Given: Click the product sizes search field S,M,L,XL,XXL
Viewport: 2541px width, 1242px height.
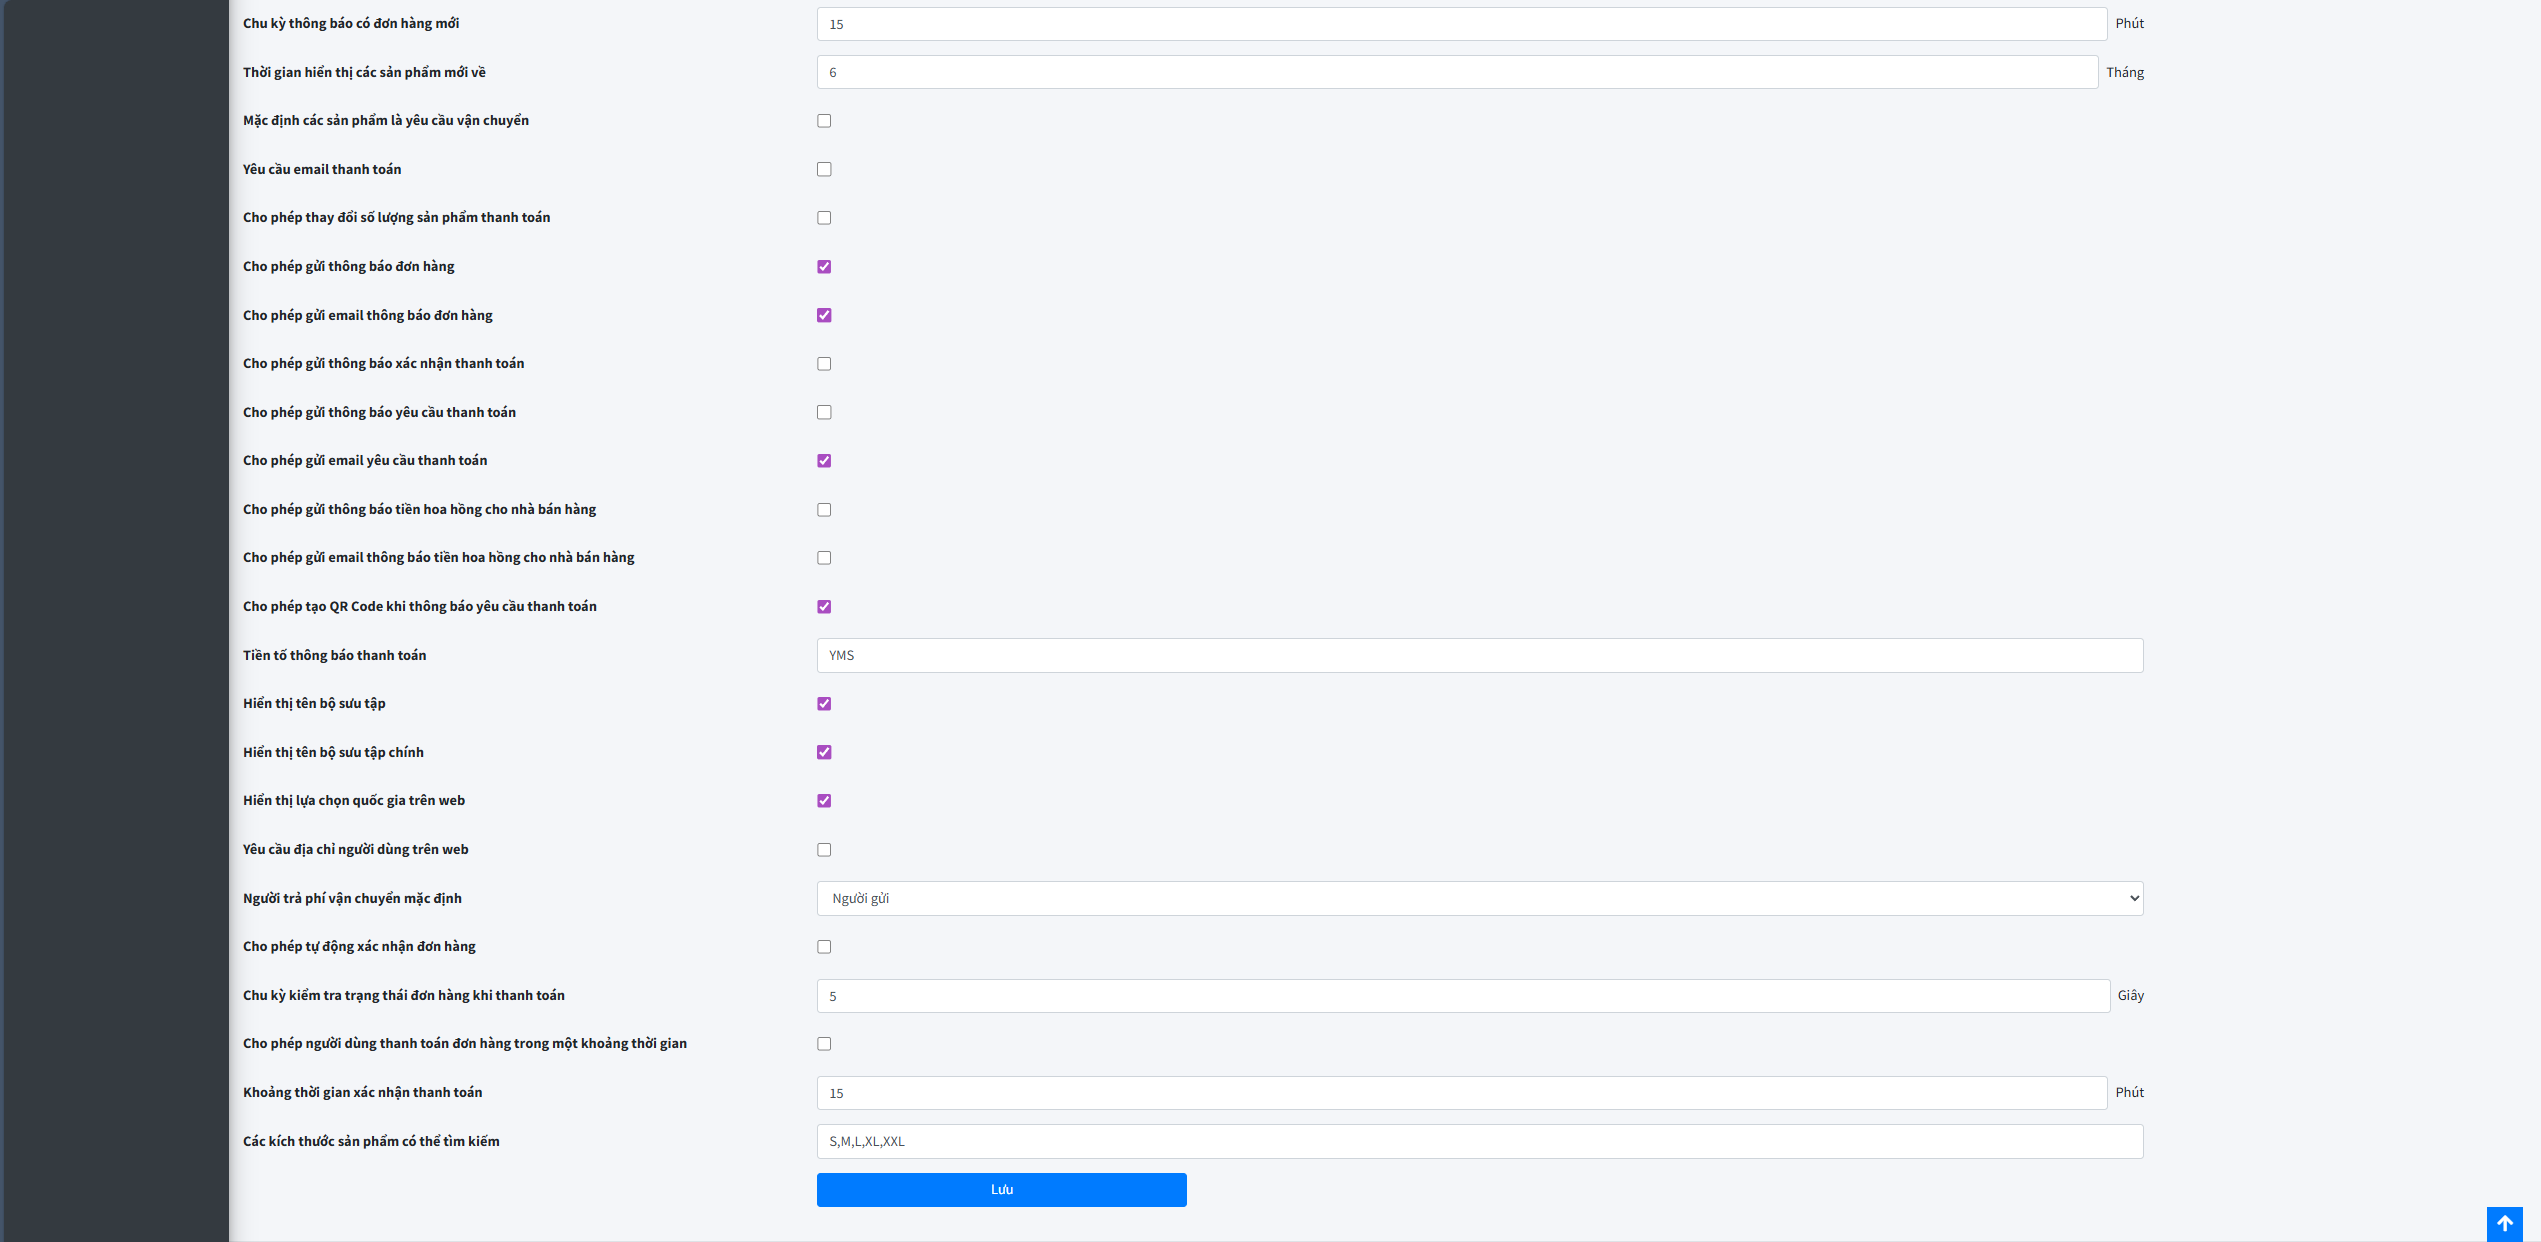Looking at the screenshot, I should coord(1479,1141).
